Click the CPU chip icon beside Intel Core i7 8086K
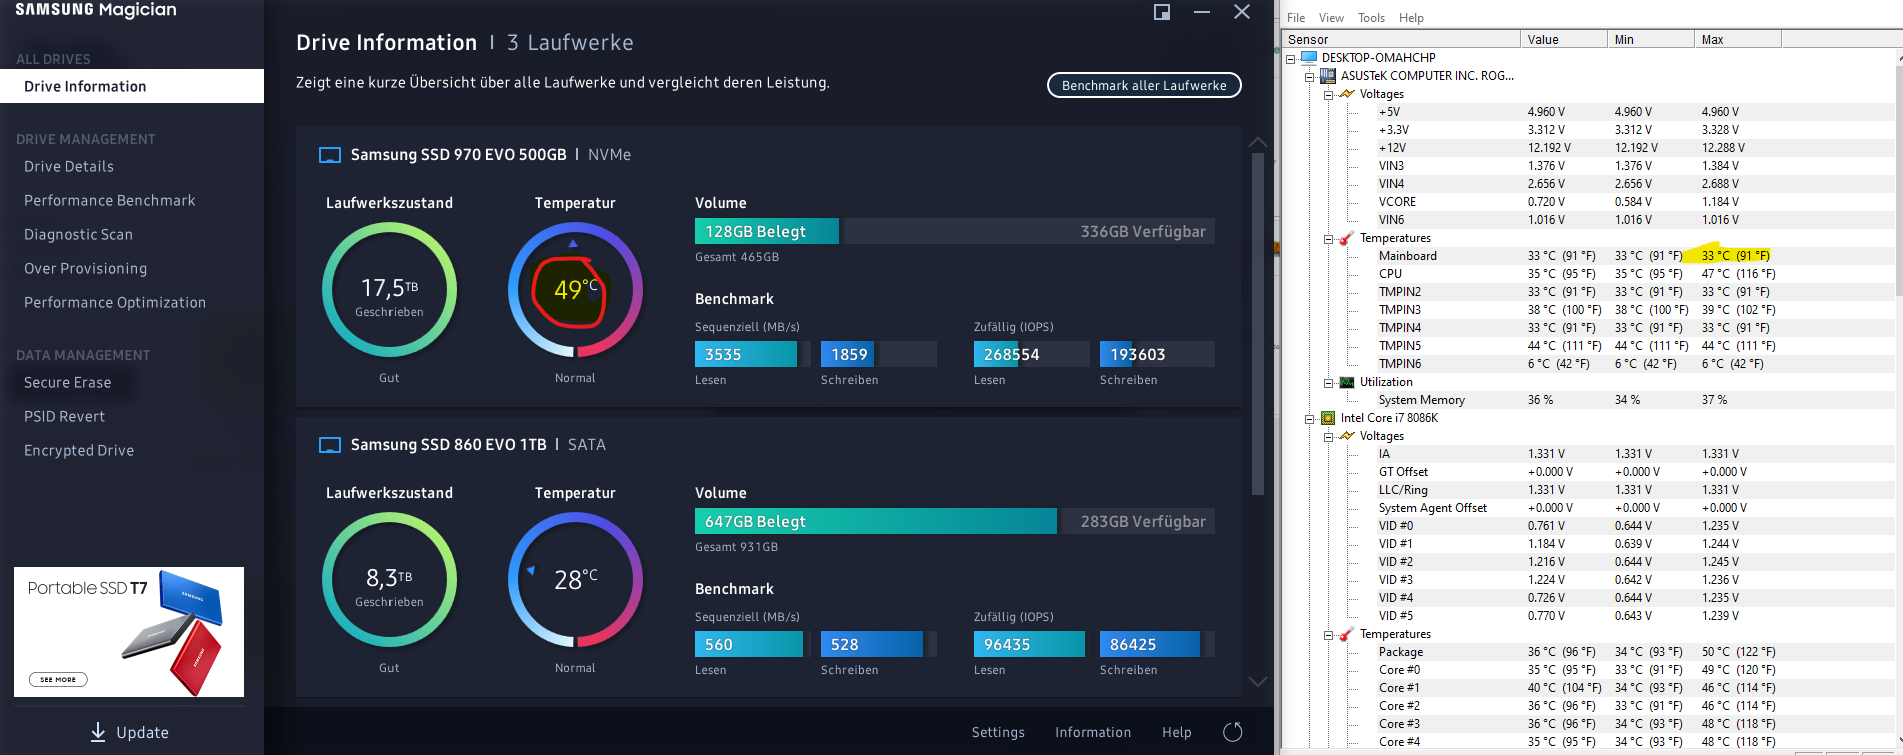1903x755 pixels. tap(1328, 418)
